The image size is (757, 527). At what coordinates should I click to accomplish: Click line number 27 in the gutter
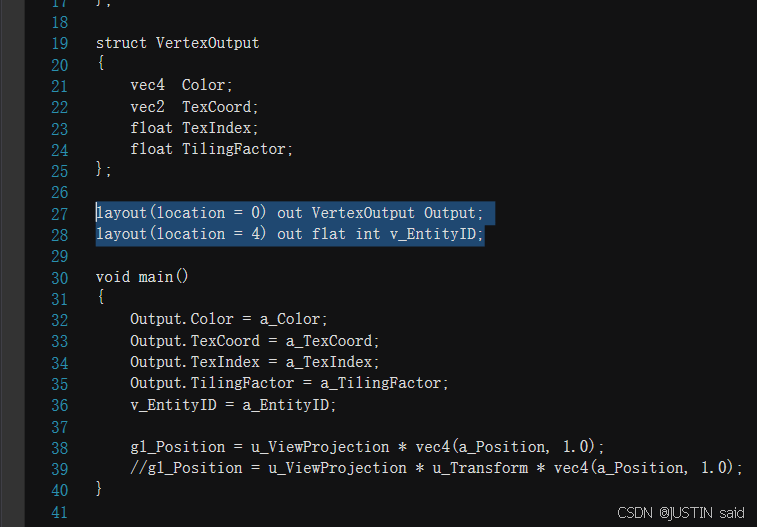click(58, 213)
